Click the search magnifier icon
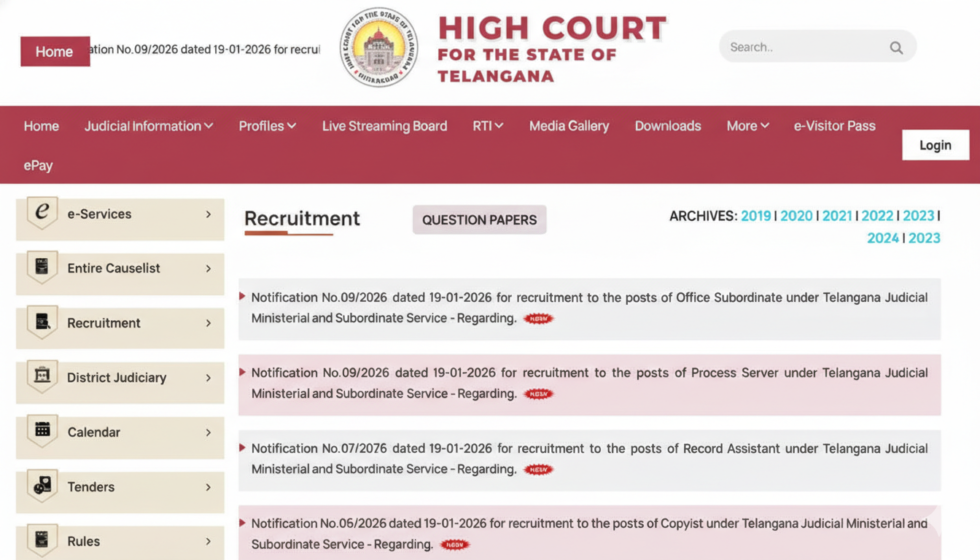The height and width of the screenshot is (560, 980). point(896,48)
